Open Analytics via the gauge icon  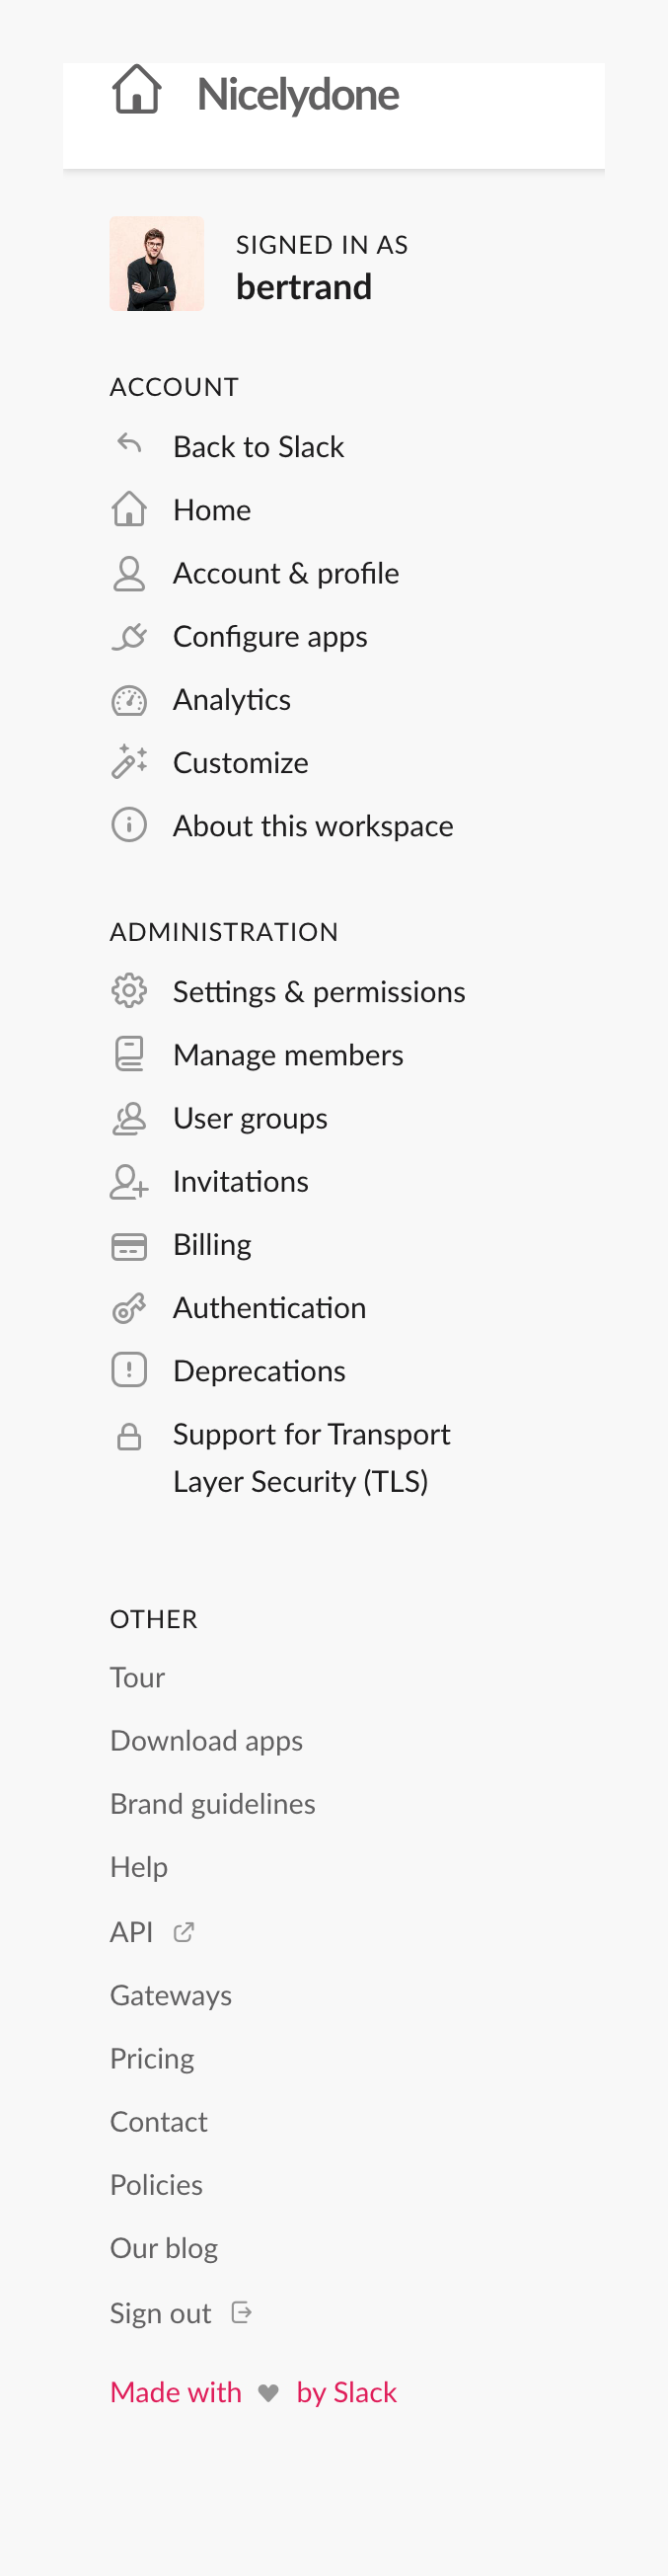pyautogui.click(x=129, y=701)
